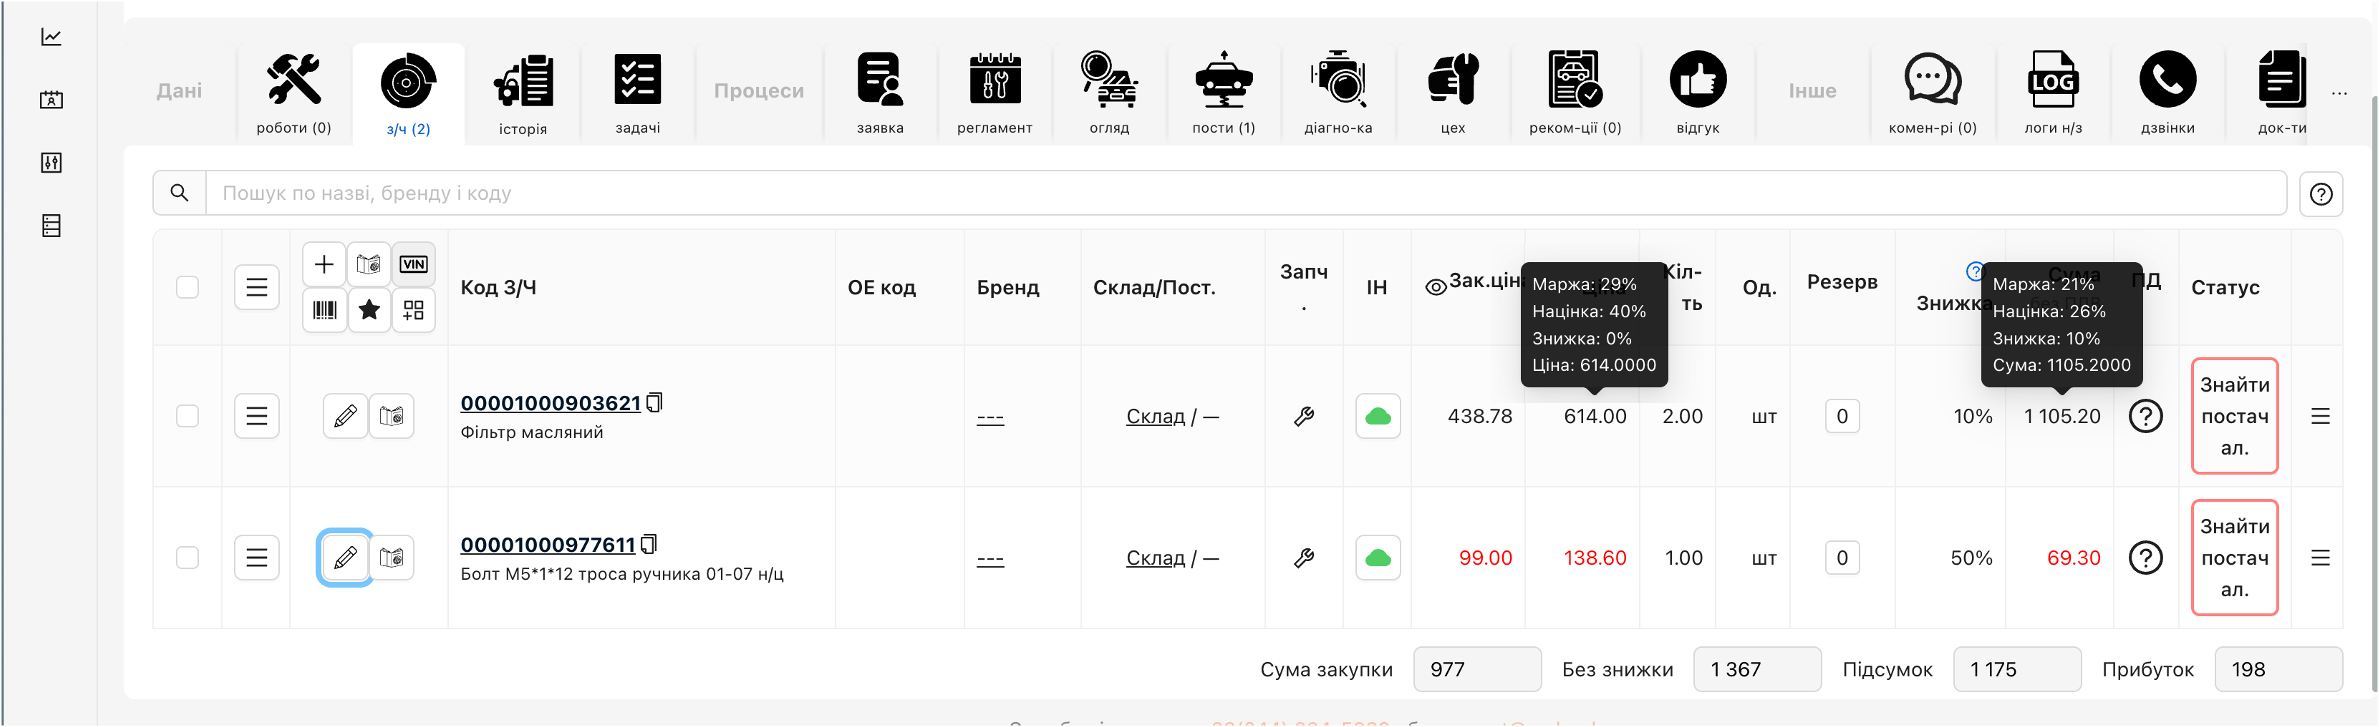Click the barcode scanner icon in table header
The width and height of the screenshot is (2379, 727).
324,310
